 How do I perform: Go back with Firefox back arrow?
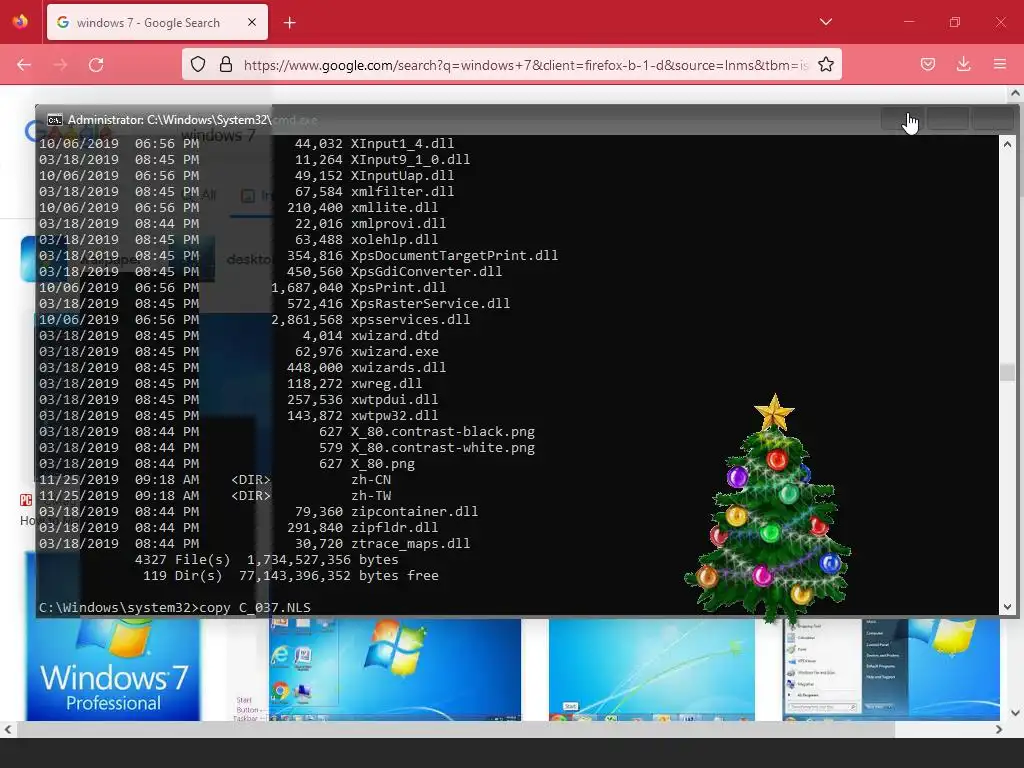[24, 65]
